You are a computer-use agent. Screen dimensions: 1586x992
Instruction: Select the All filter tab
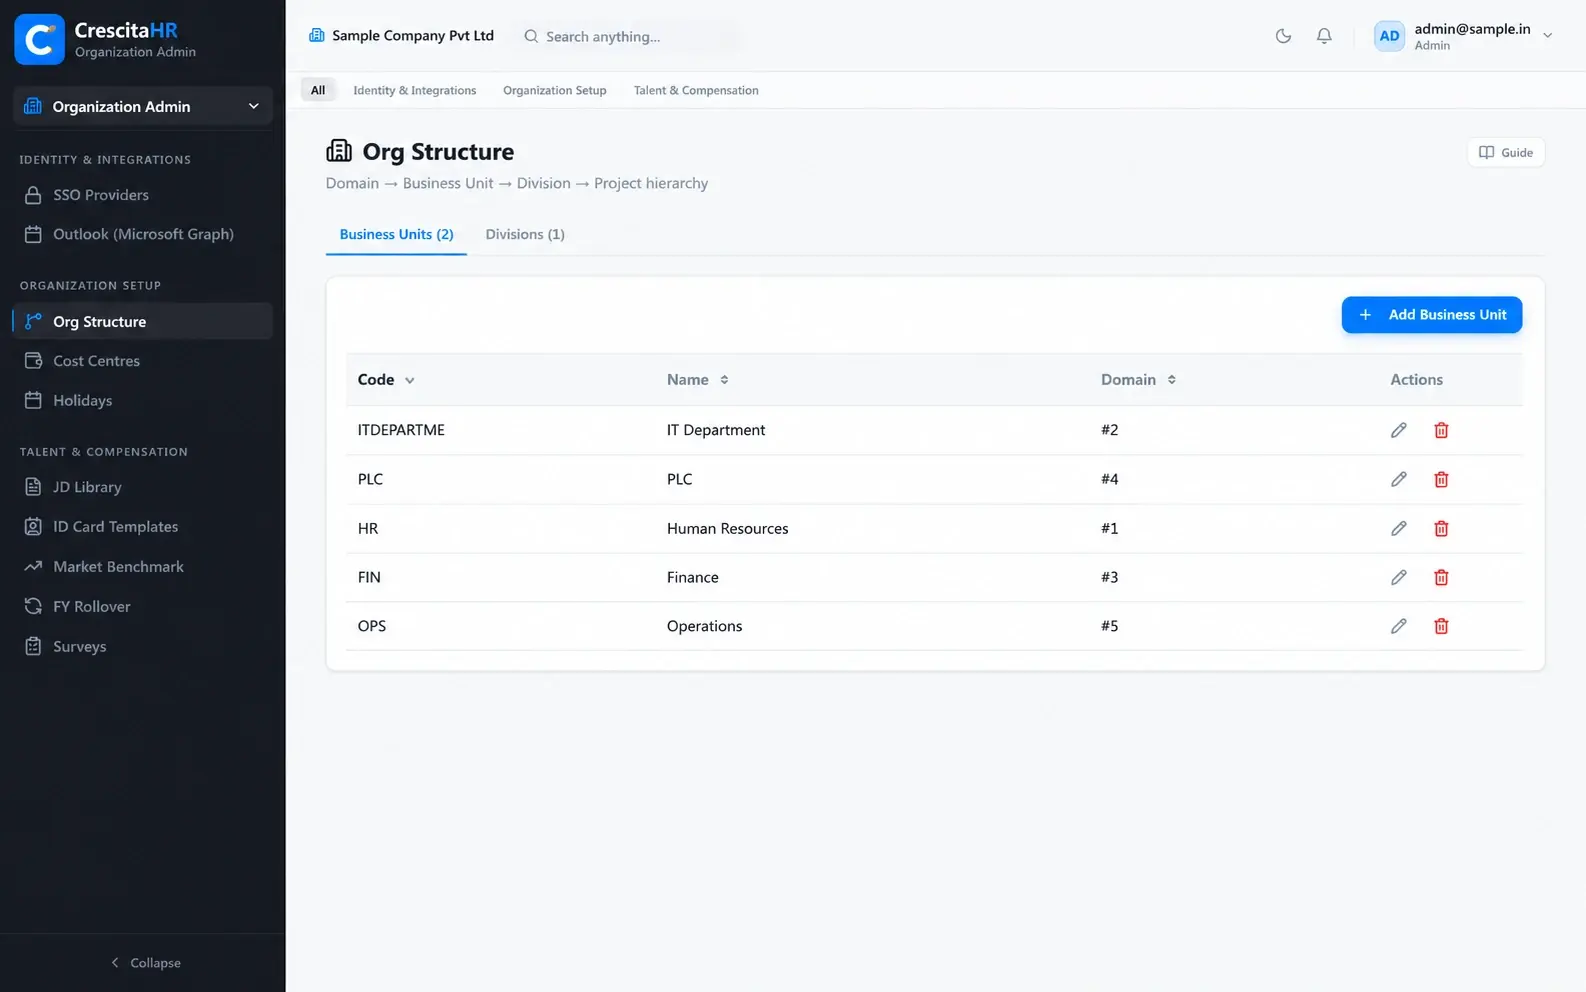tap(318, 90)
